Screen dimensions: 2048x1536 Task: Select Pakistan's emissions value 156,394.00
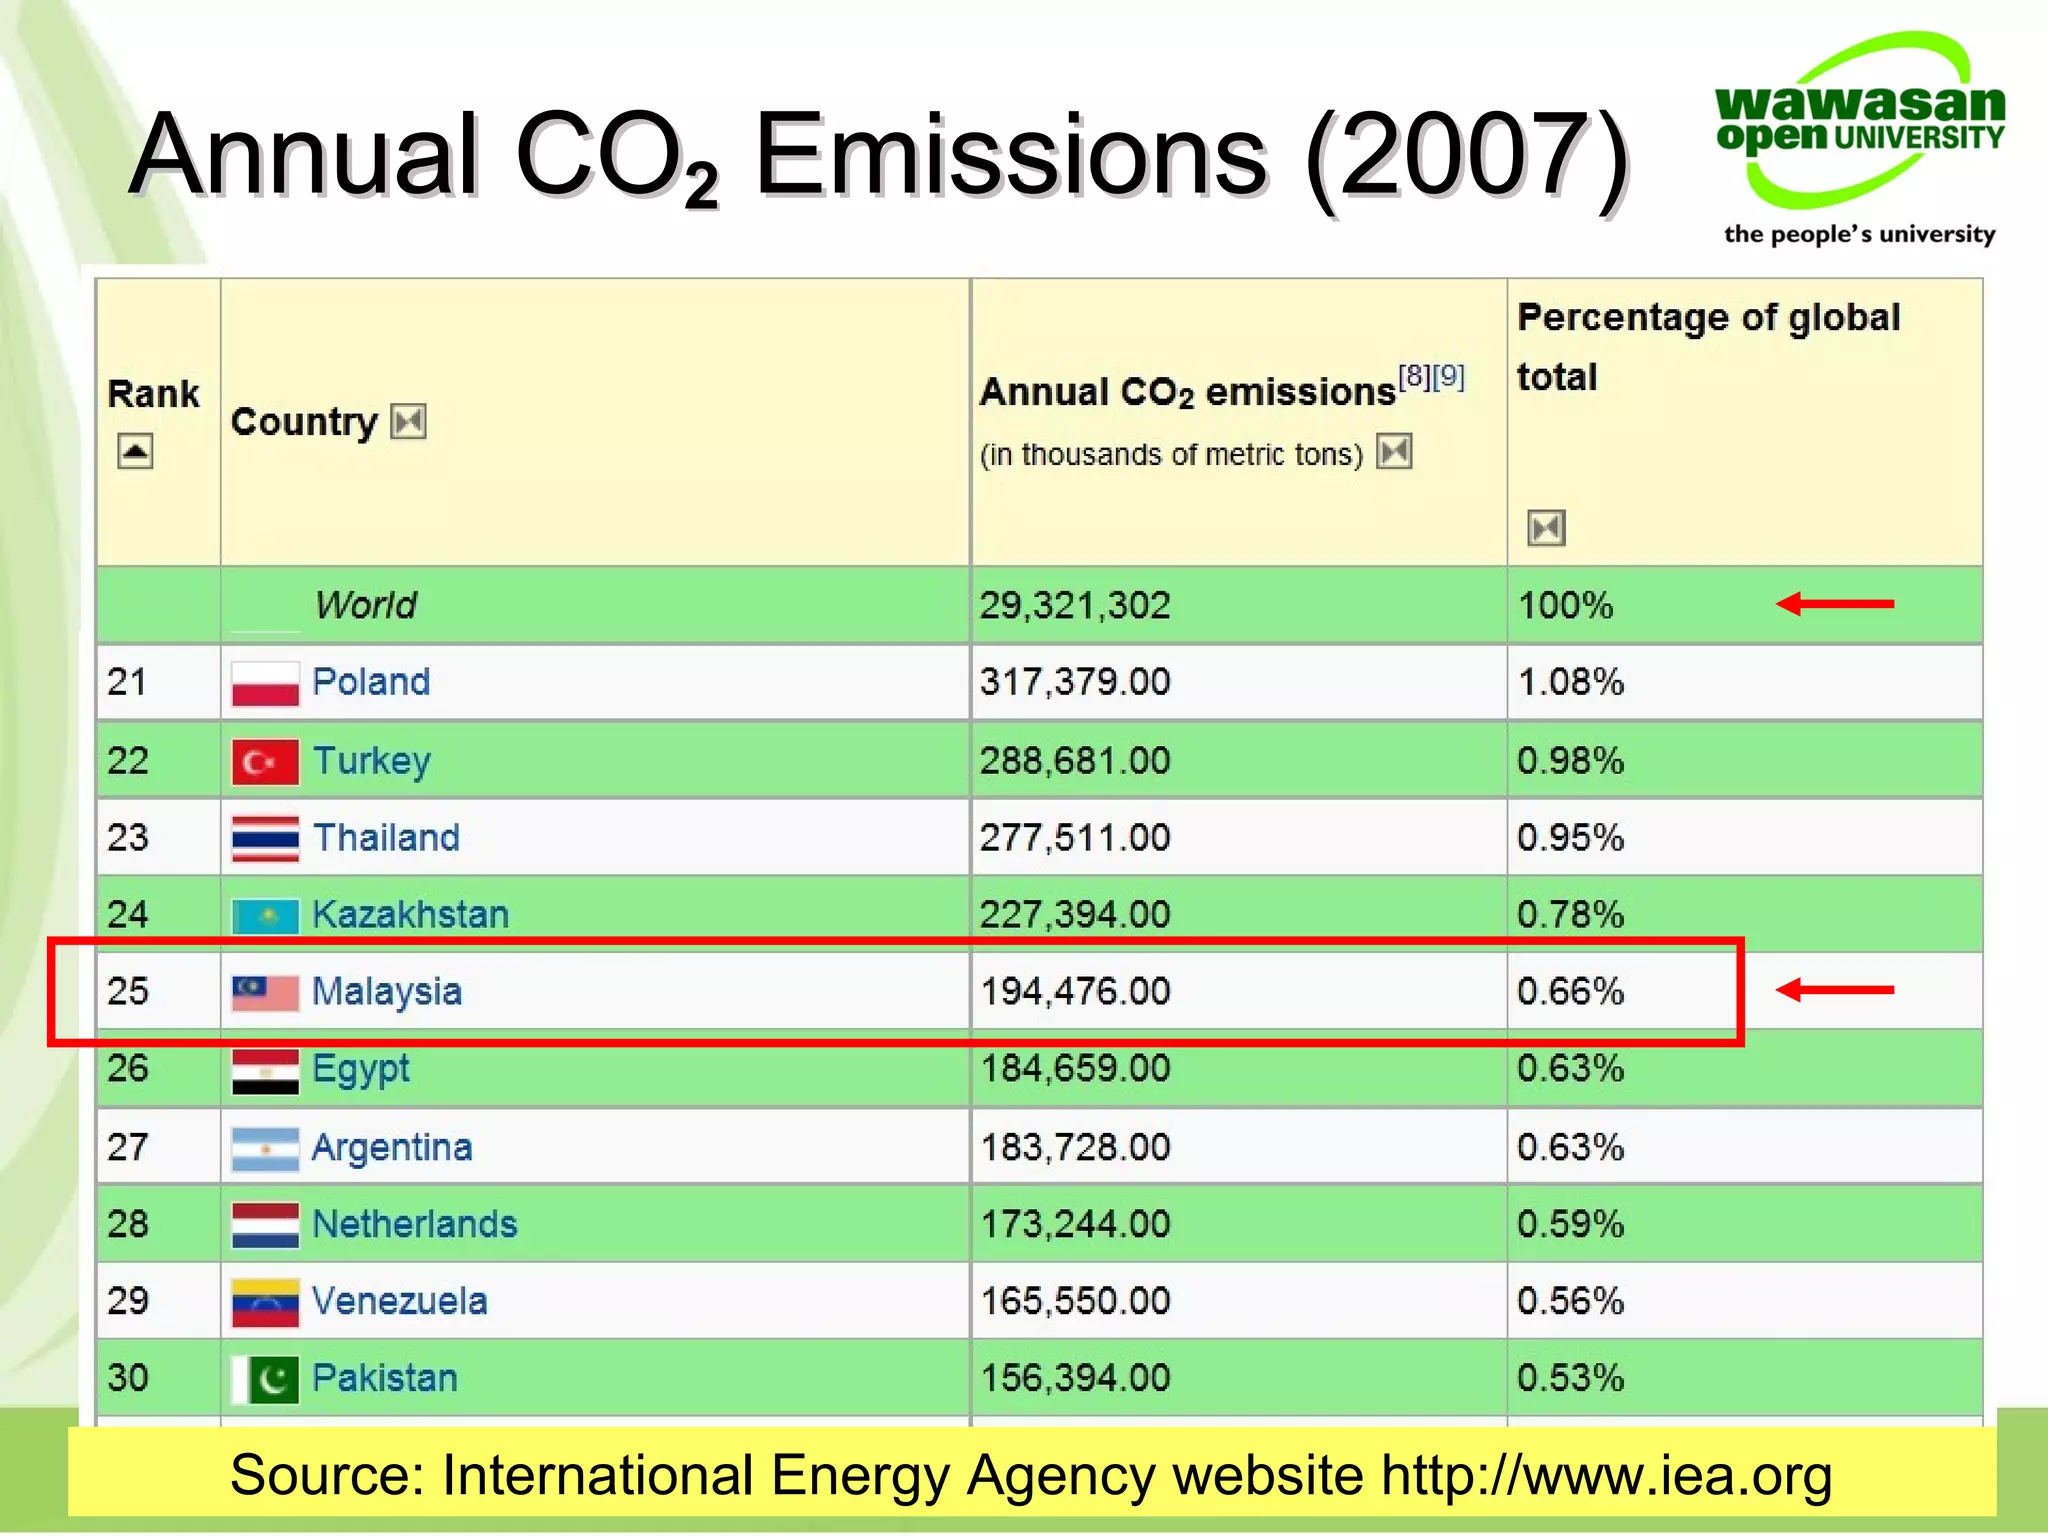(1075, 1378)
